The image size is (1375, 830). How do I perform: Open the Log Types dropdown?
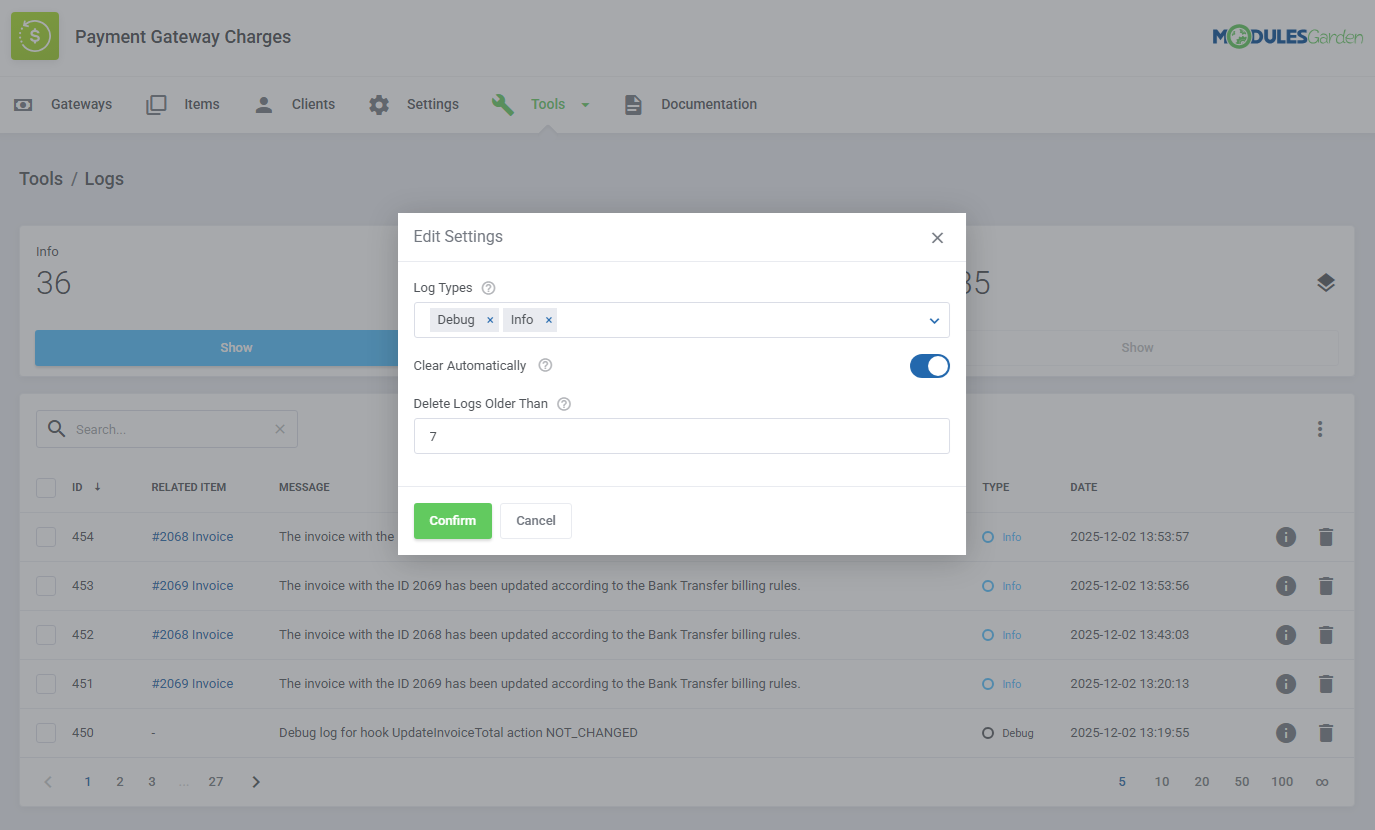(x=933, y=320)
